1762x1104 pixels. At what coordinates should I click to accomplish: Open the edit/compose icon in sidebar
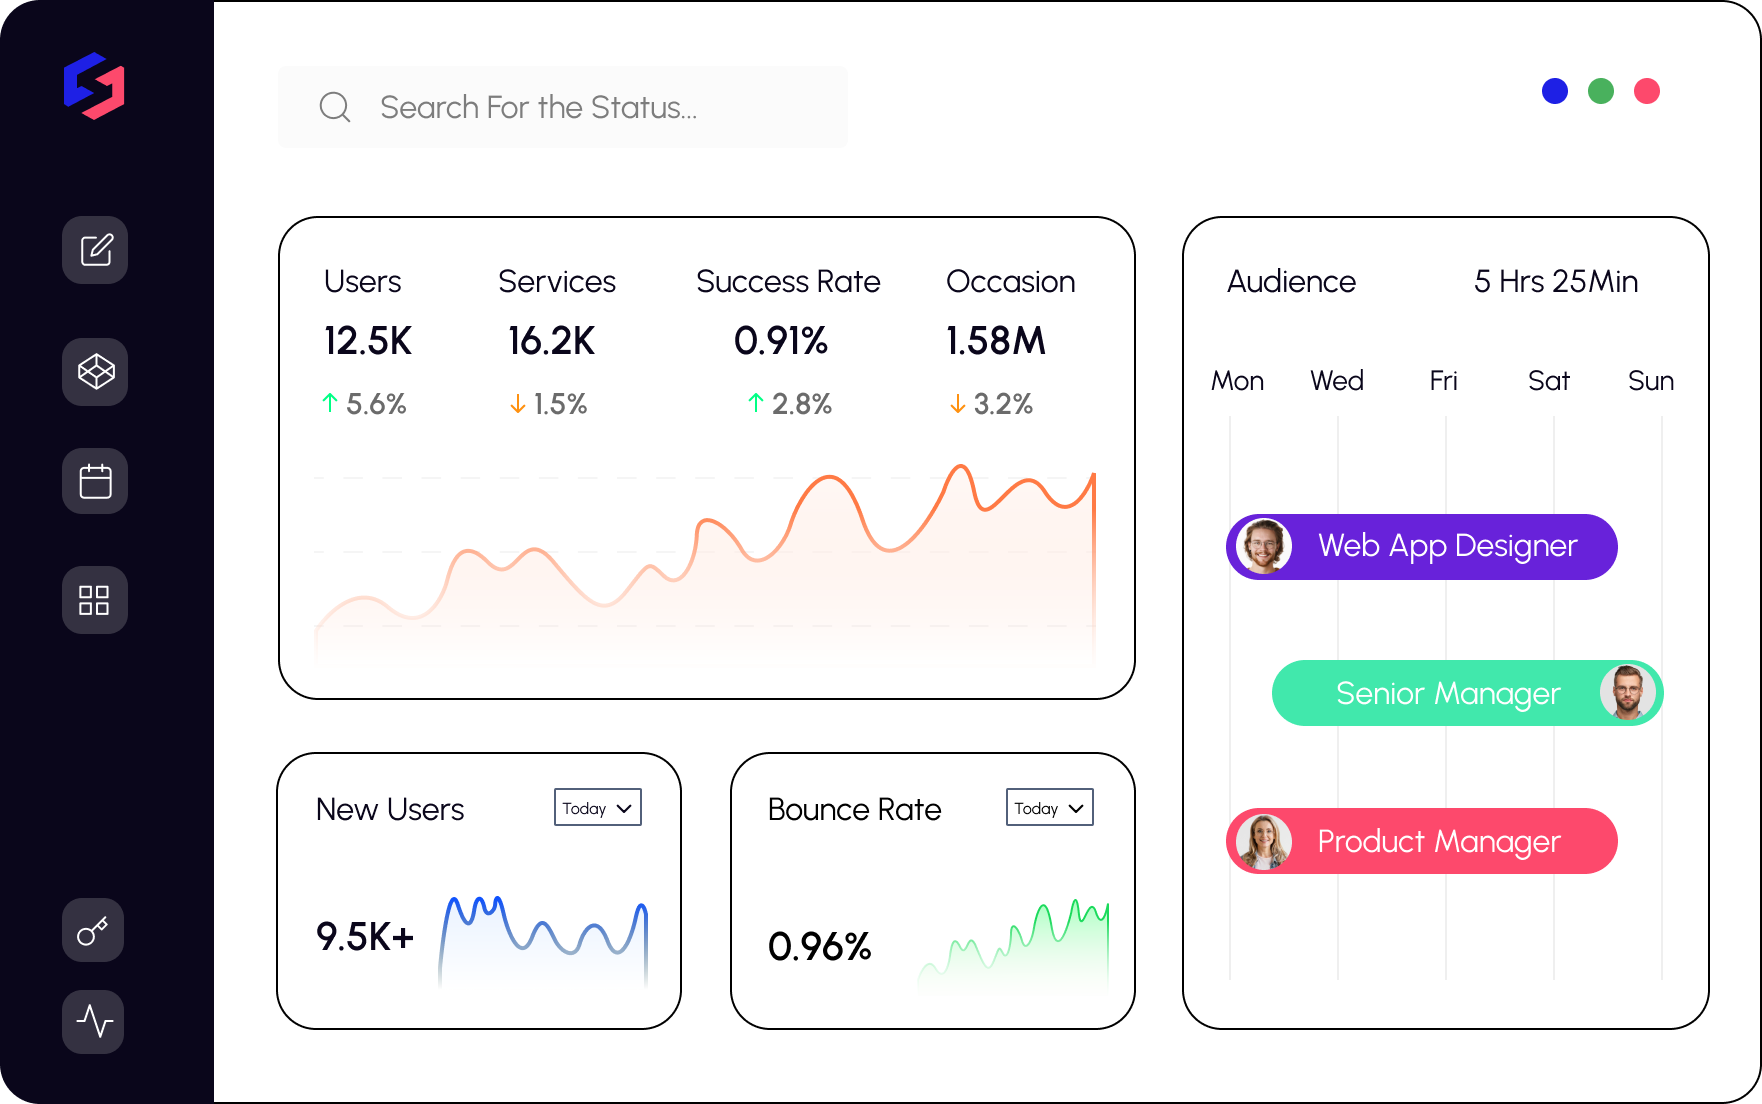pyautogui.click(x=95, y=250)
